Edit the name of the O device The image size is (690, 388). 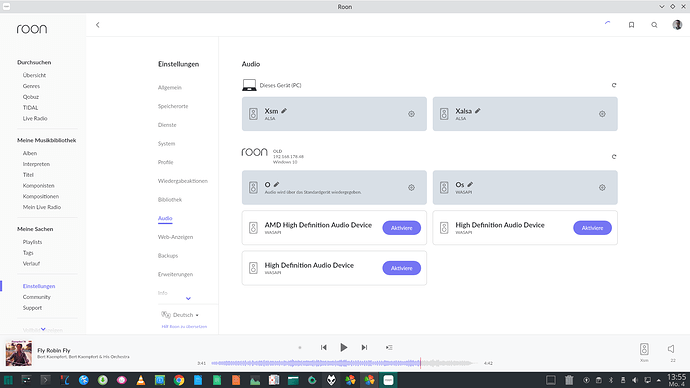[x=276, y=184]
